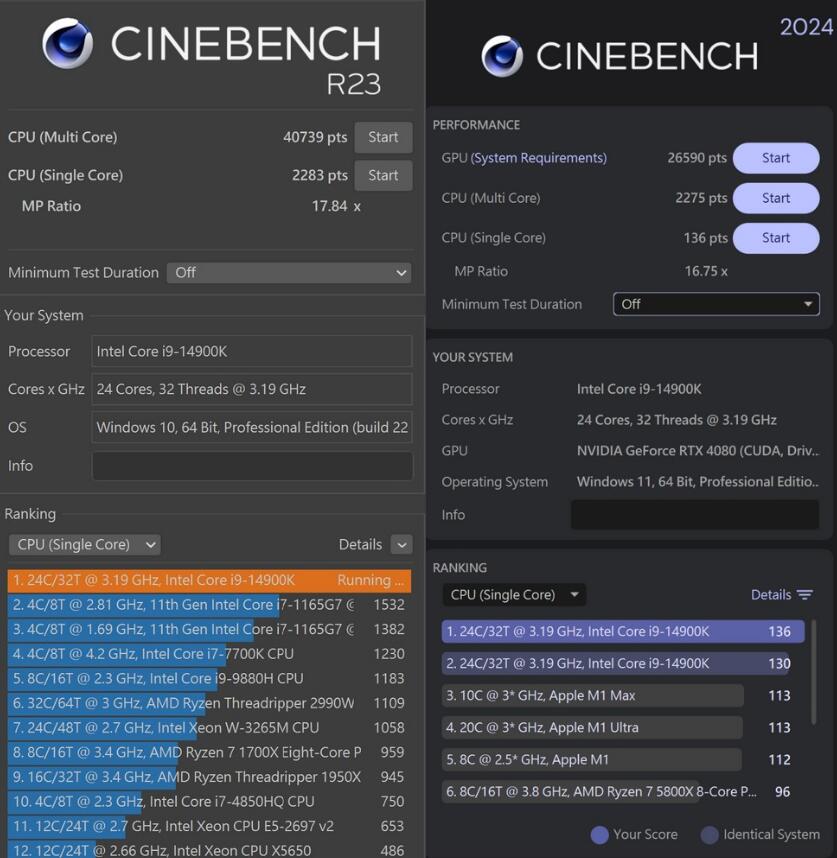Click the R23 Info input field
The height and width of the screenshot is (858, 837).
click(x=252, y=466)
